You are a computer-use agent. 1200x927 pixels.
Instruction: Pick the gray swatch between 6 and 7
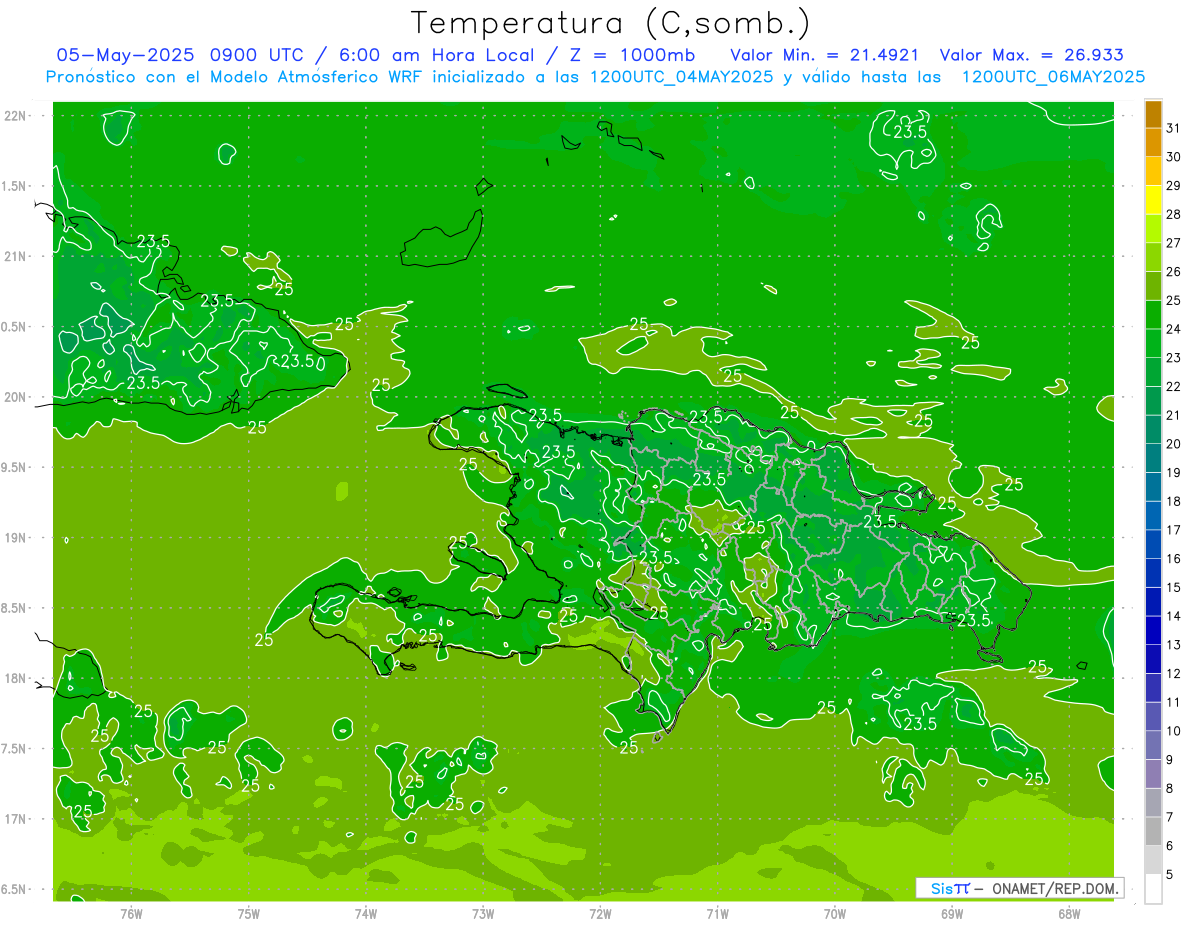pos(1153,831)
